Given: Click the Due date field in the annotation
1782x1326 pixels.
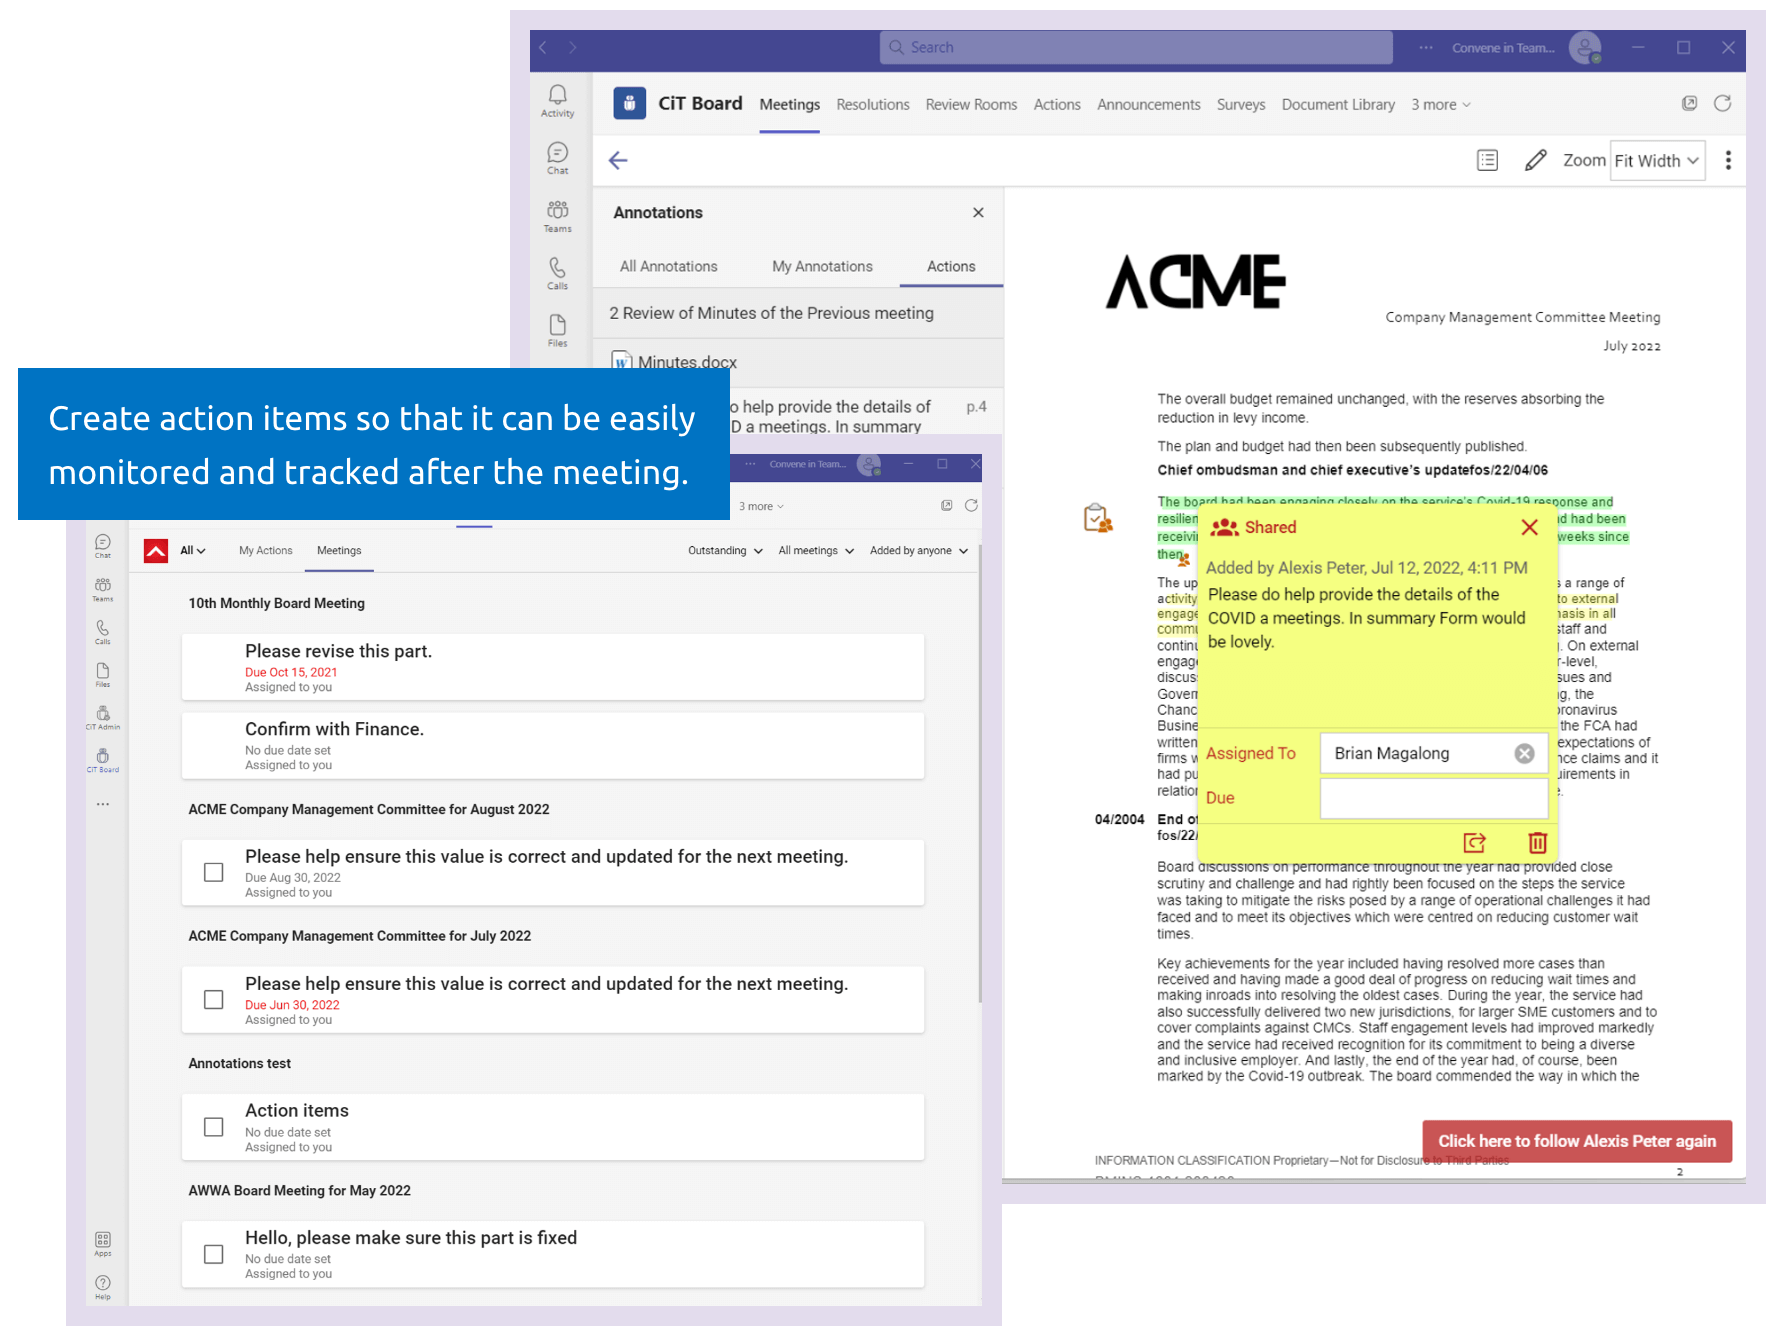Looking at the screenshot, I should click(1433, 797).
